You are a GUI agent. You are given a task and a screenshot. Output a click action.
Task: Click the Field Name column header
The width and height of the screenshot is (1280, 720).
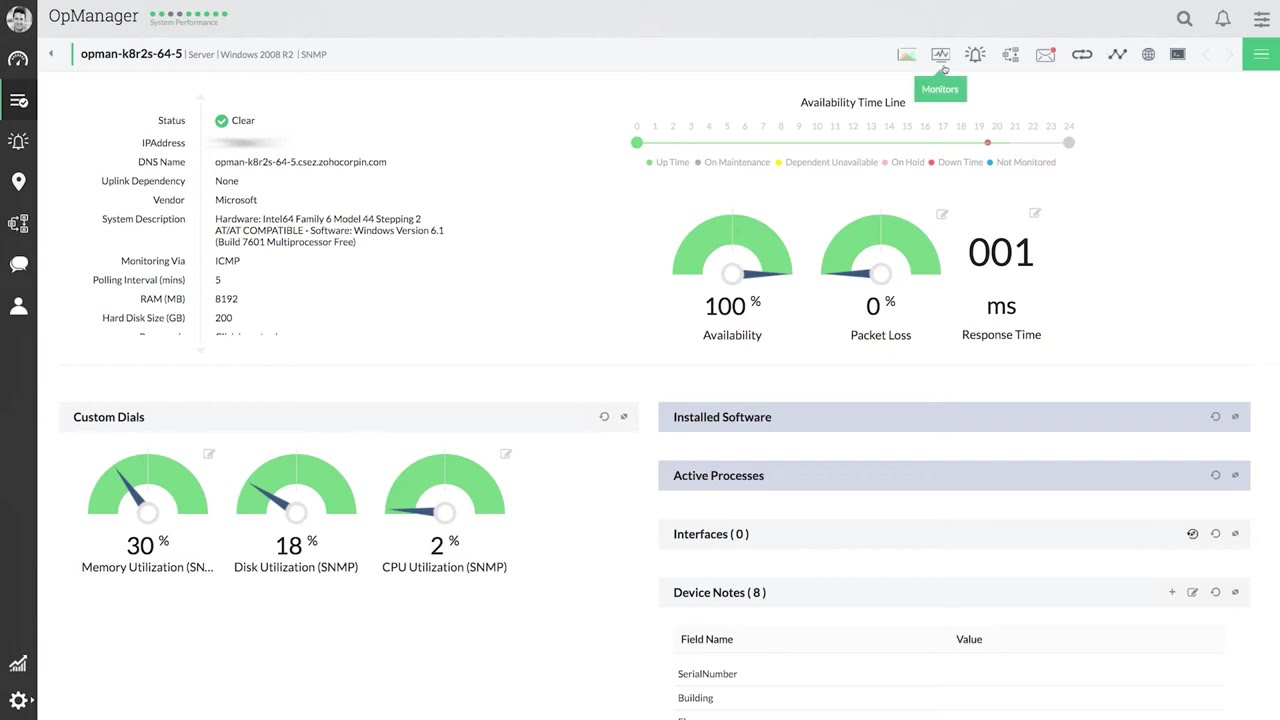click(707, 639)
